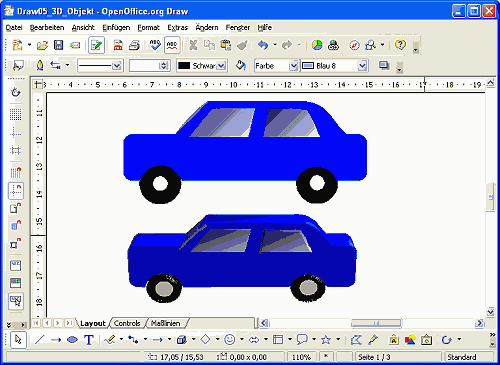
Task: Open the Smiley symbol shapes tool
Action: (x=229, y=340)
